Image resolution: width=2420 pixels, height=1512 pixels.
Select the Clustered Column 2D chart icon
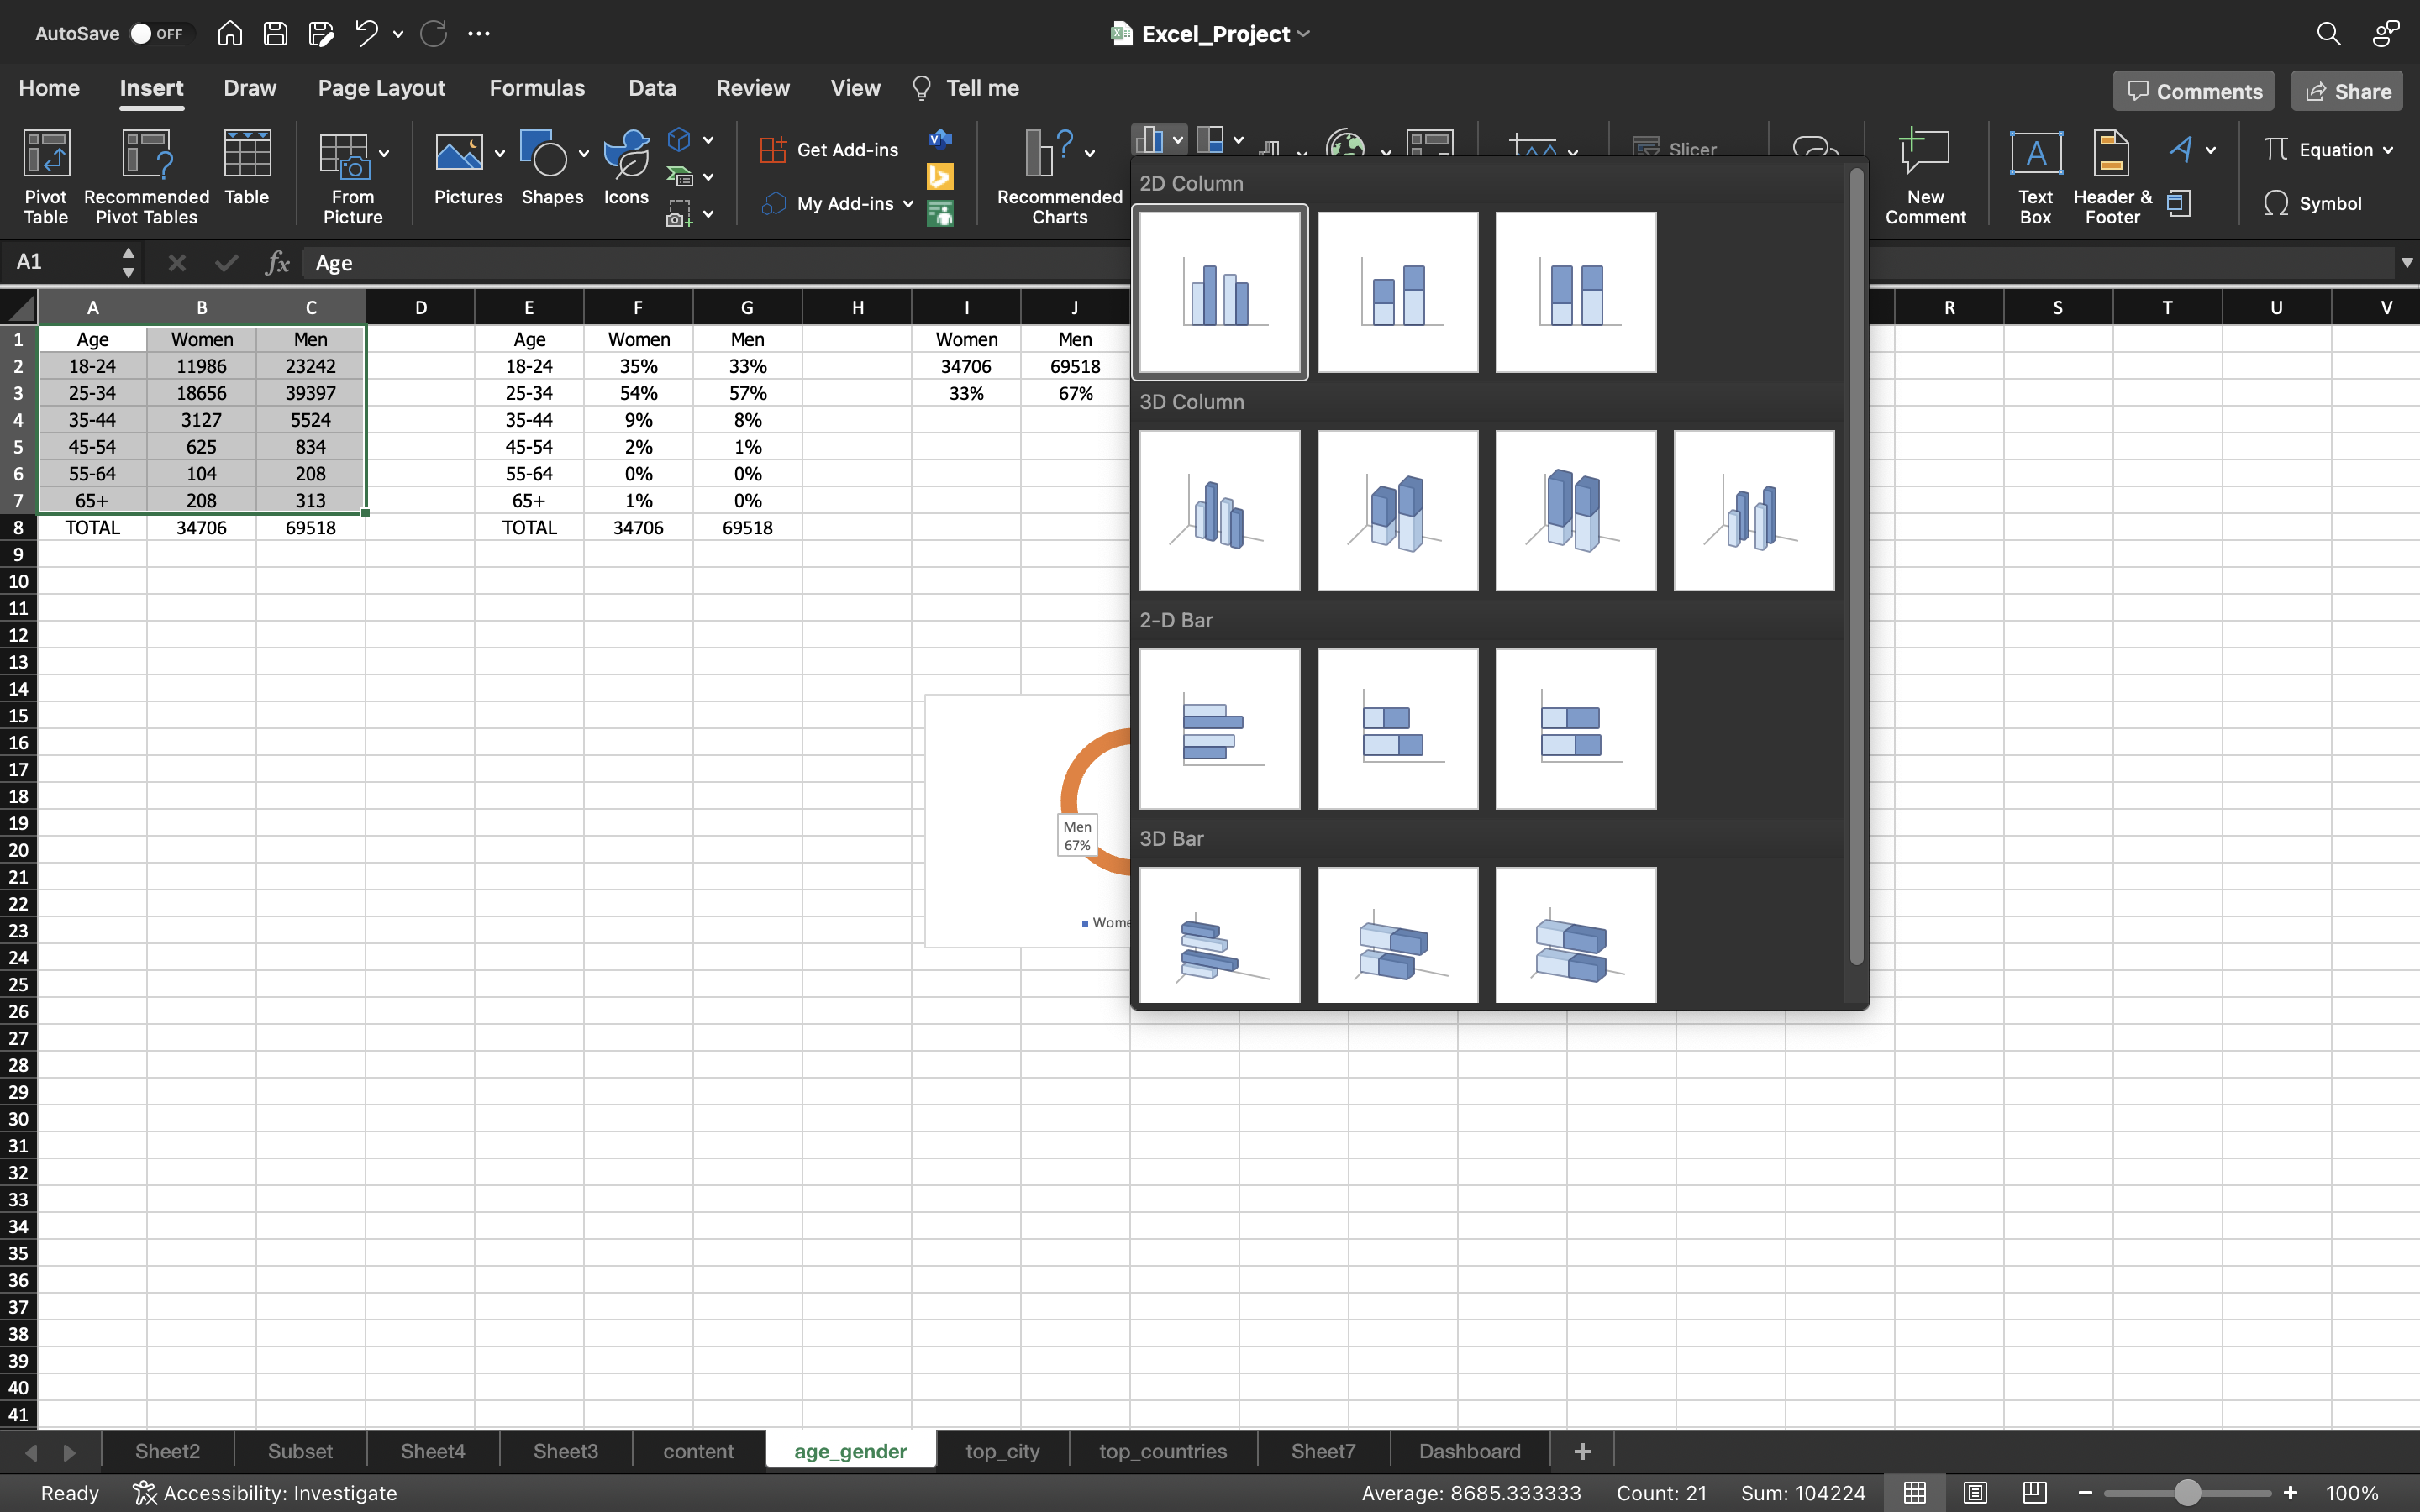click(x=1218, y=291)
